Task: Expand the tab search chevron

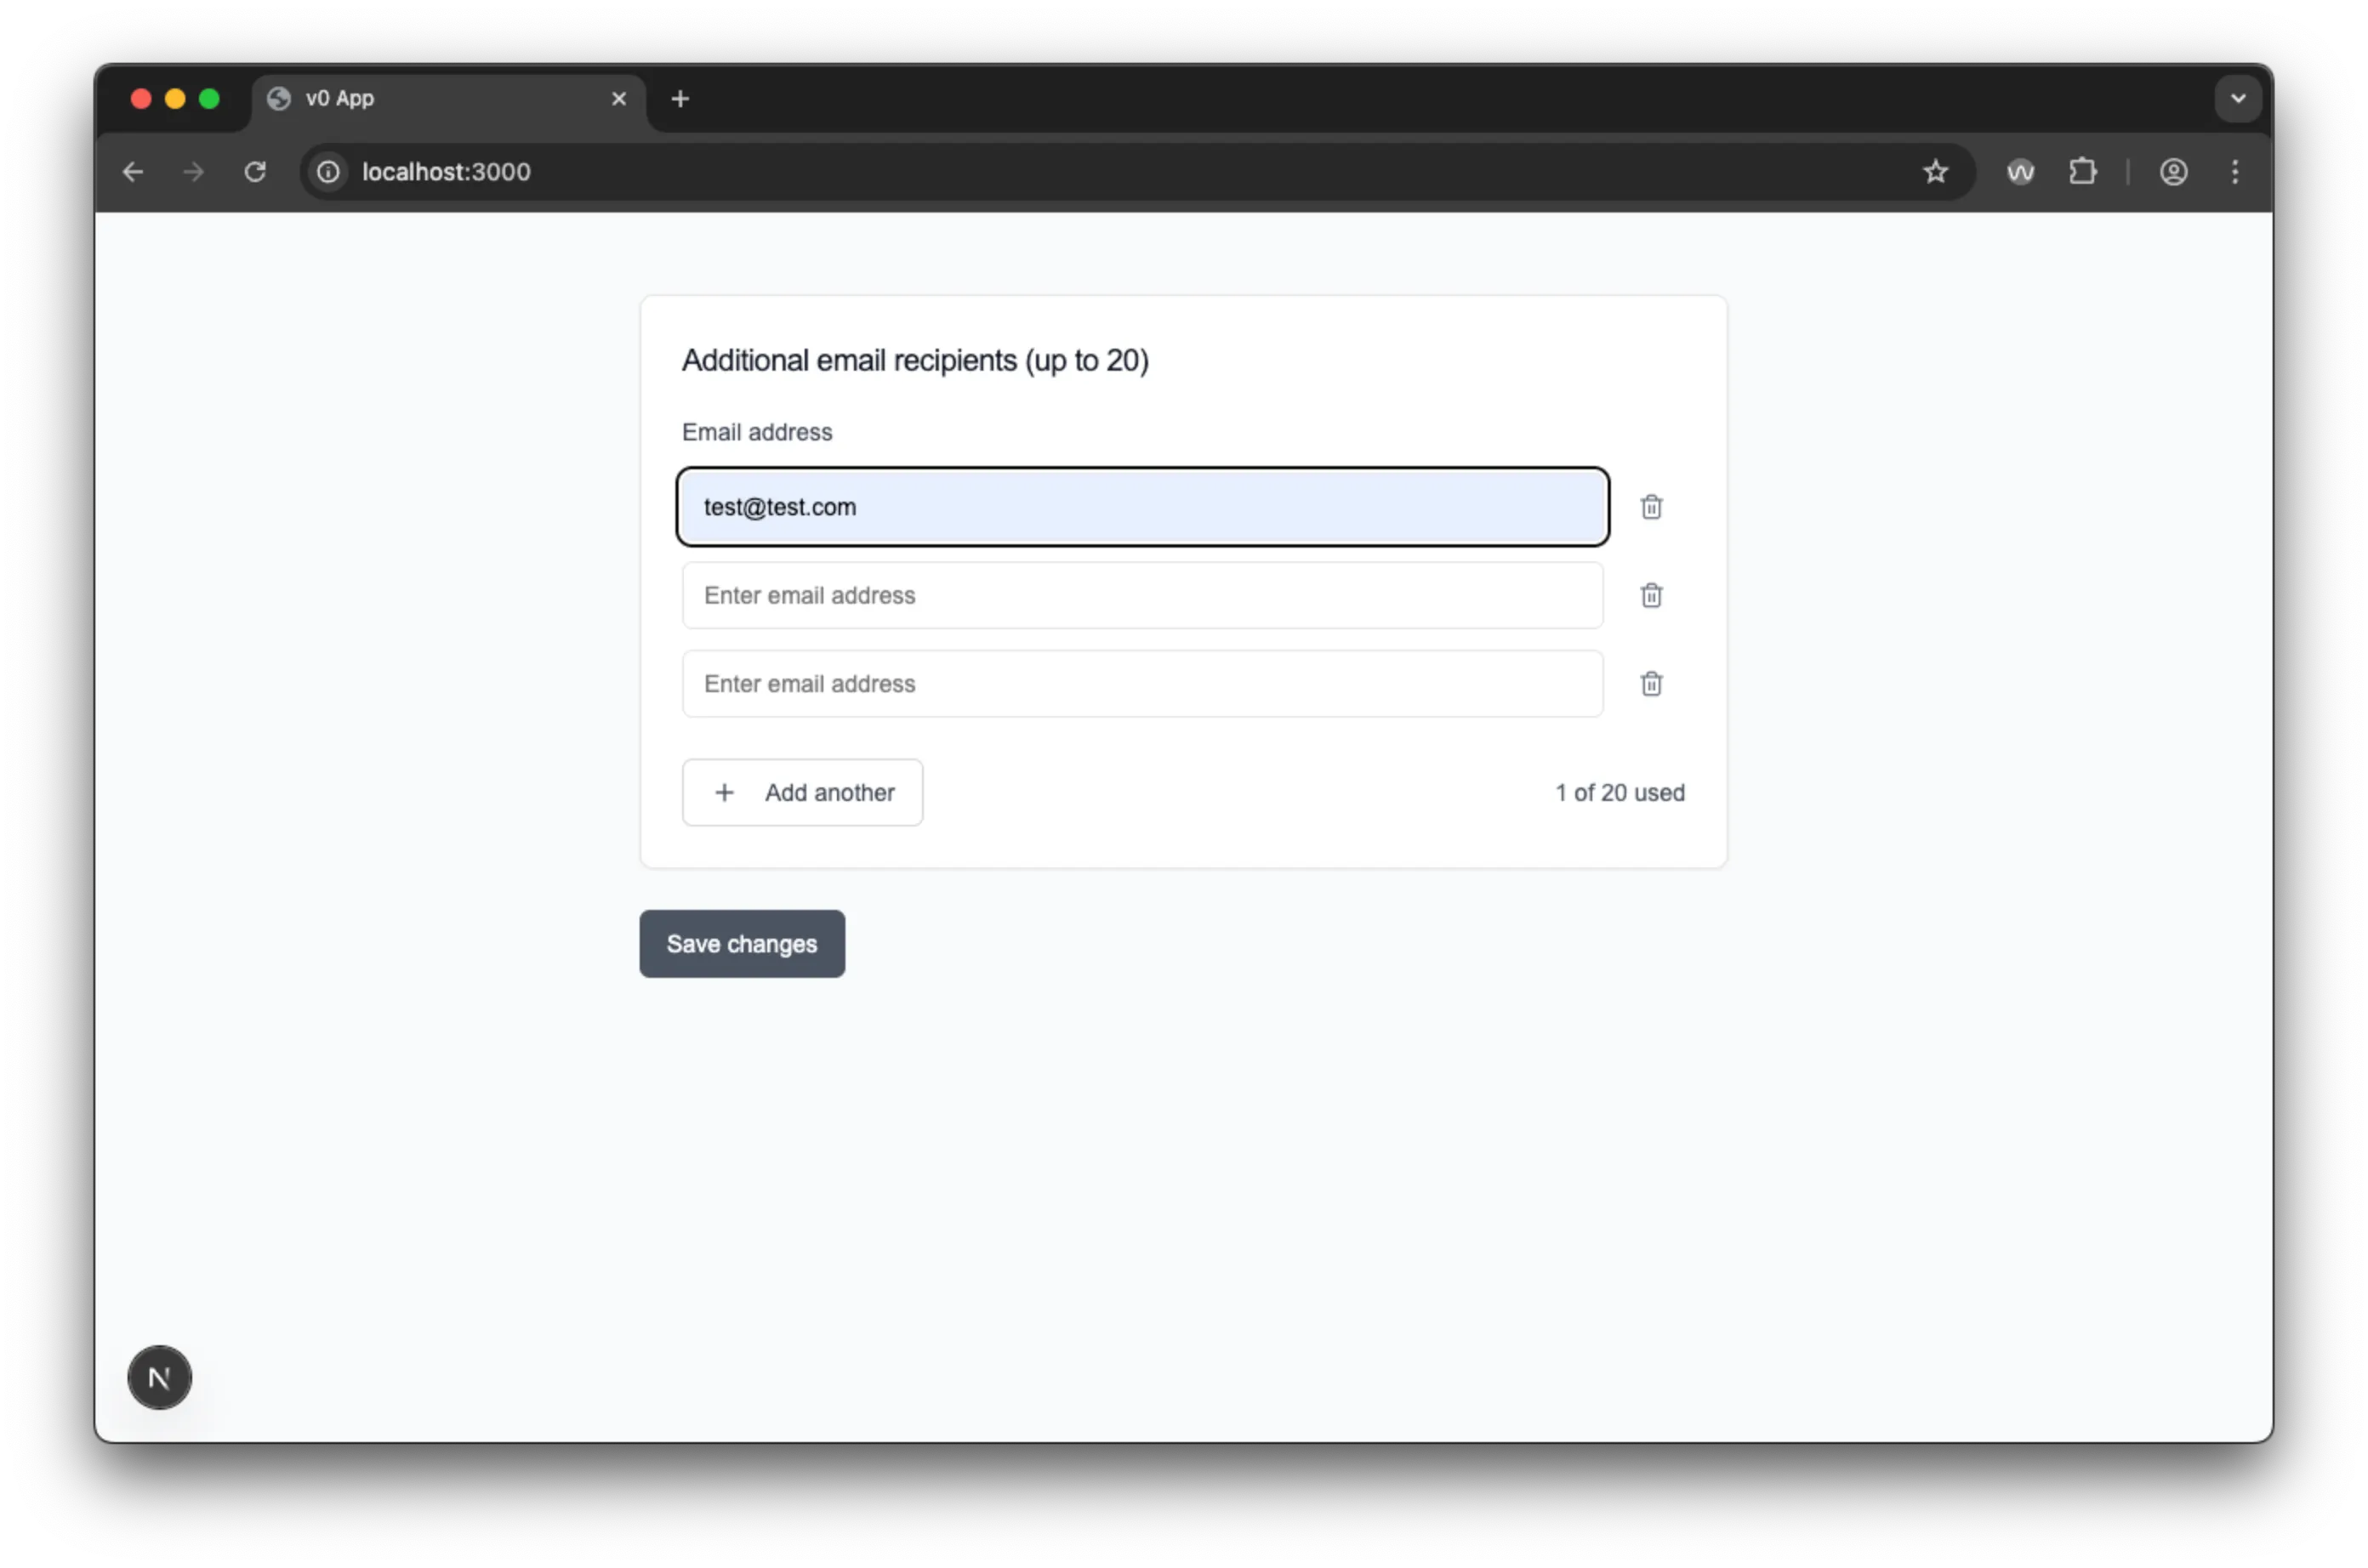Action: pos(2238,99)
